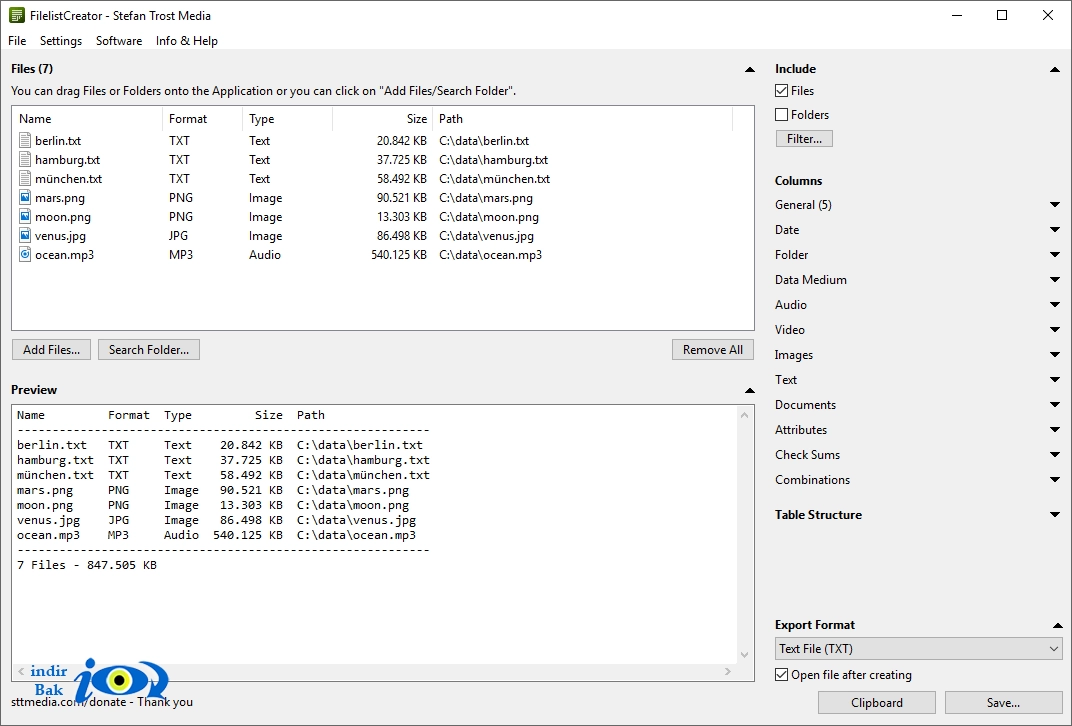Select the 540.125 KB size cell
This screenshot has height=726, width=1072.
[x=399, y=255]
